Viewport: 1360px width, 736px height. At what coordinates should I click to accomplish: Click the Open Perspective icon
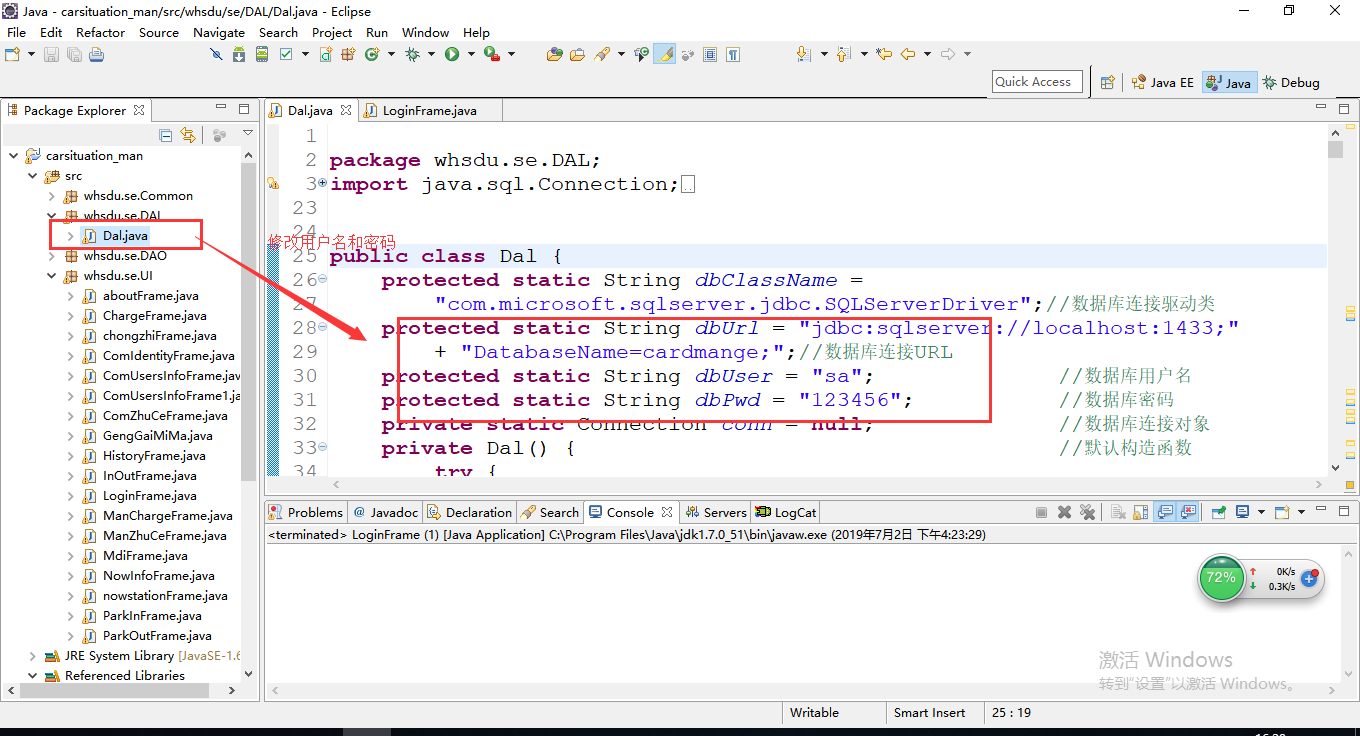pos(1107,82)
